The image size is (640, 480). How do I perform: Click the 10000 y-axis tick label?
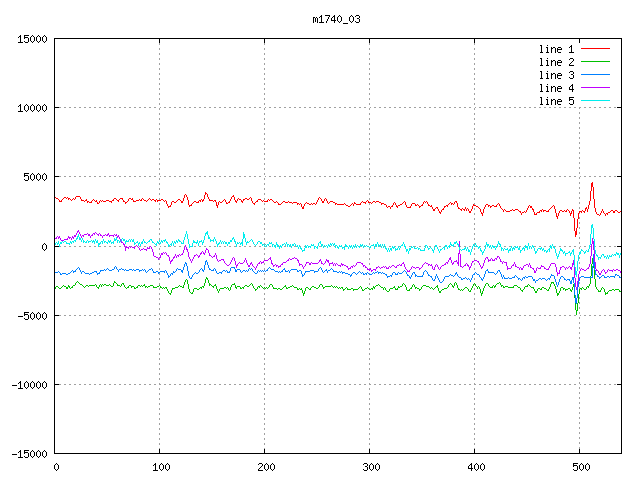pos(31,108)
